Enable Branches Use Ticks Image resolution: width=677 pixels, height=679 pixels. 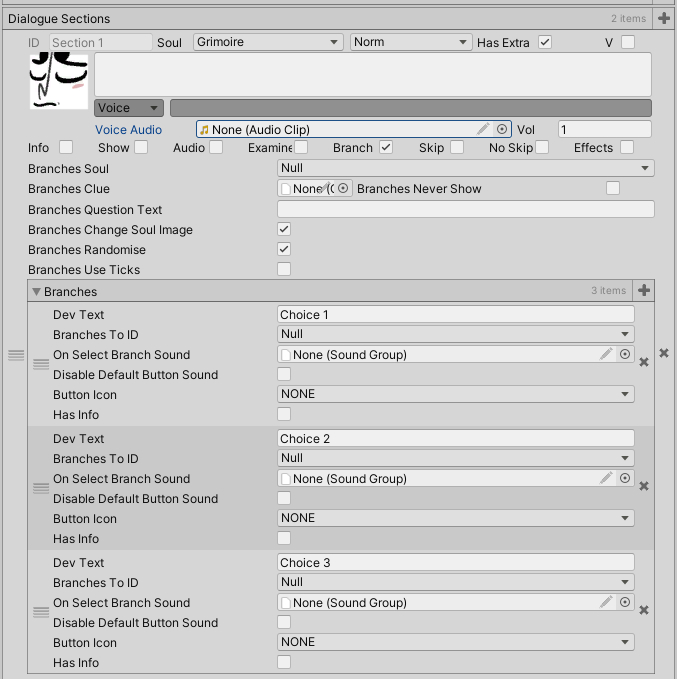(284, 269)
